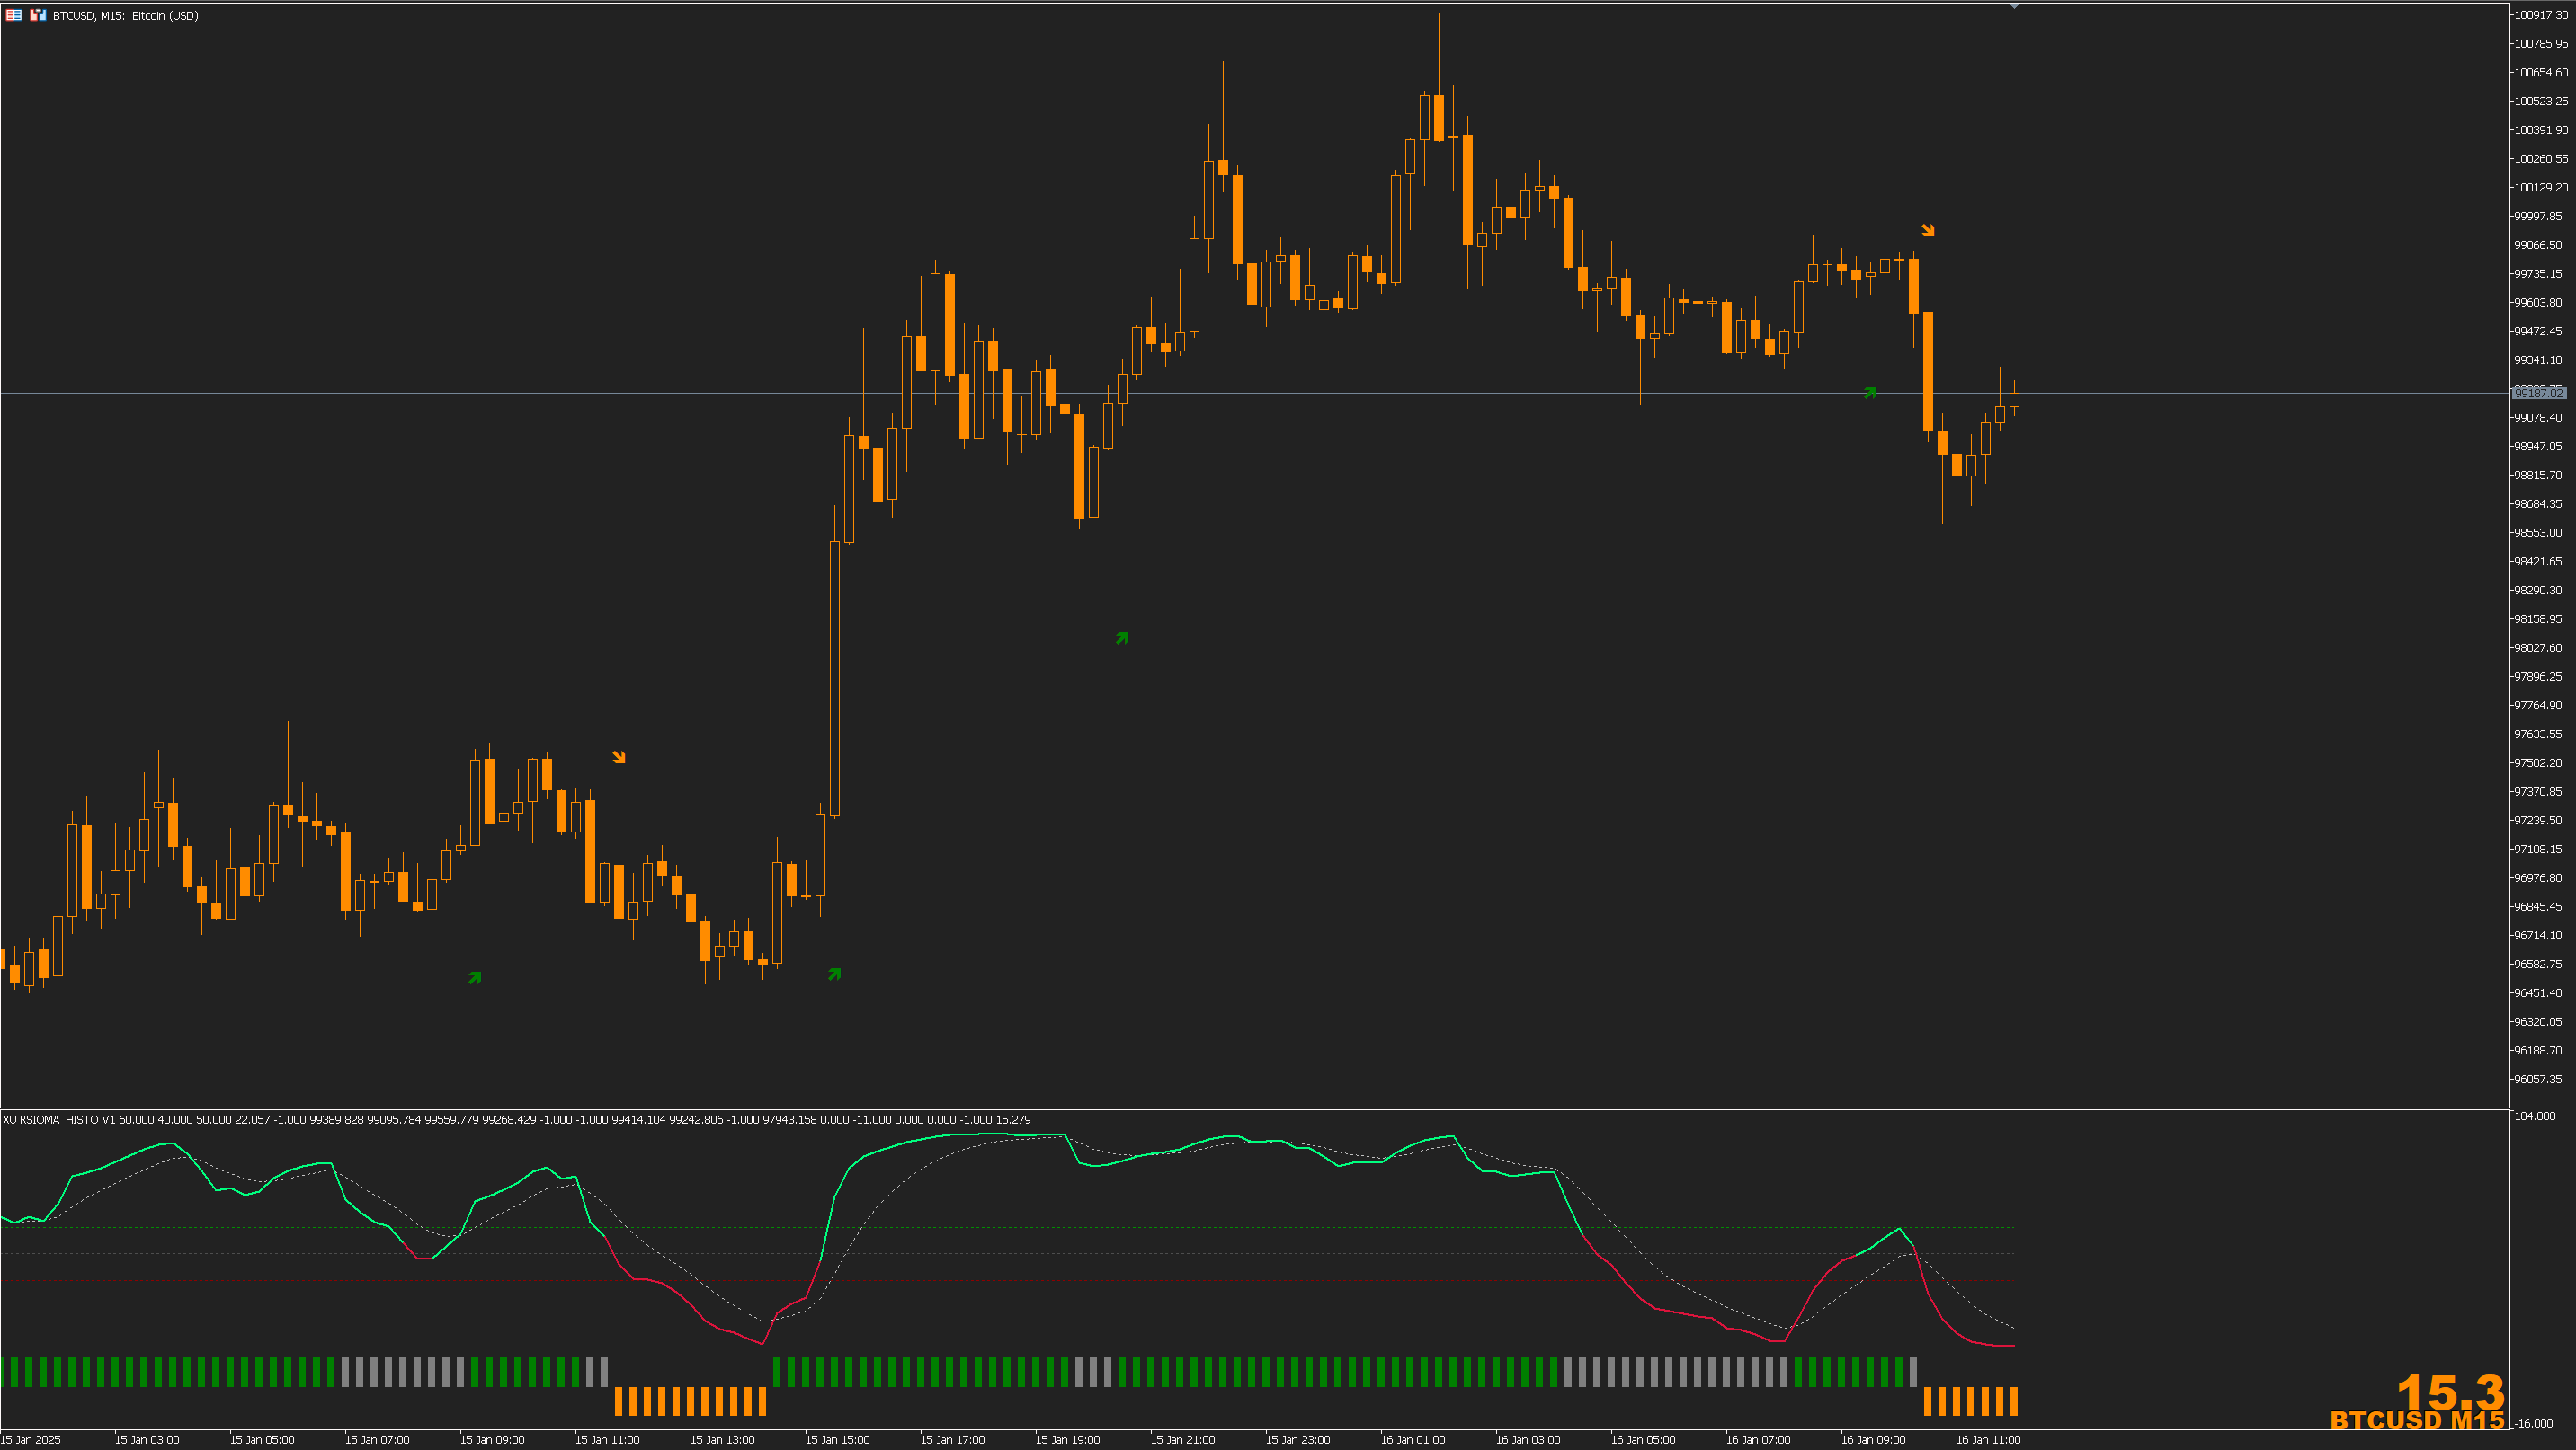
Task: Click orange sell arrow near 15 Jan 11:00
Action: [619, 757]
